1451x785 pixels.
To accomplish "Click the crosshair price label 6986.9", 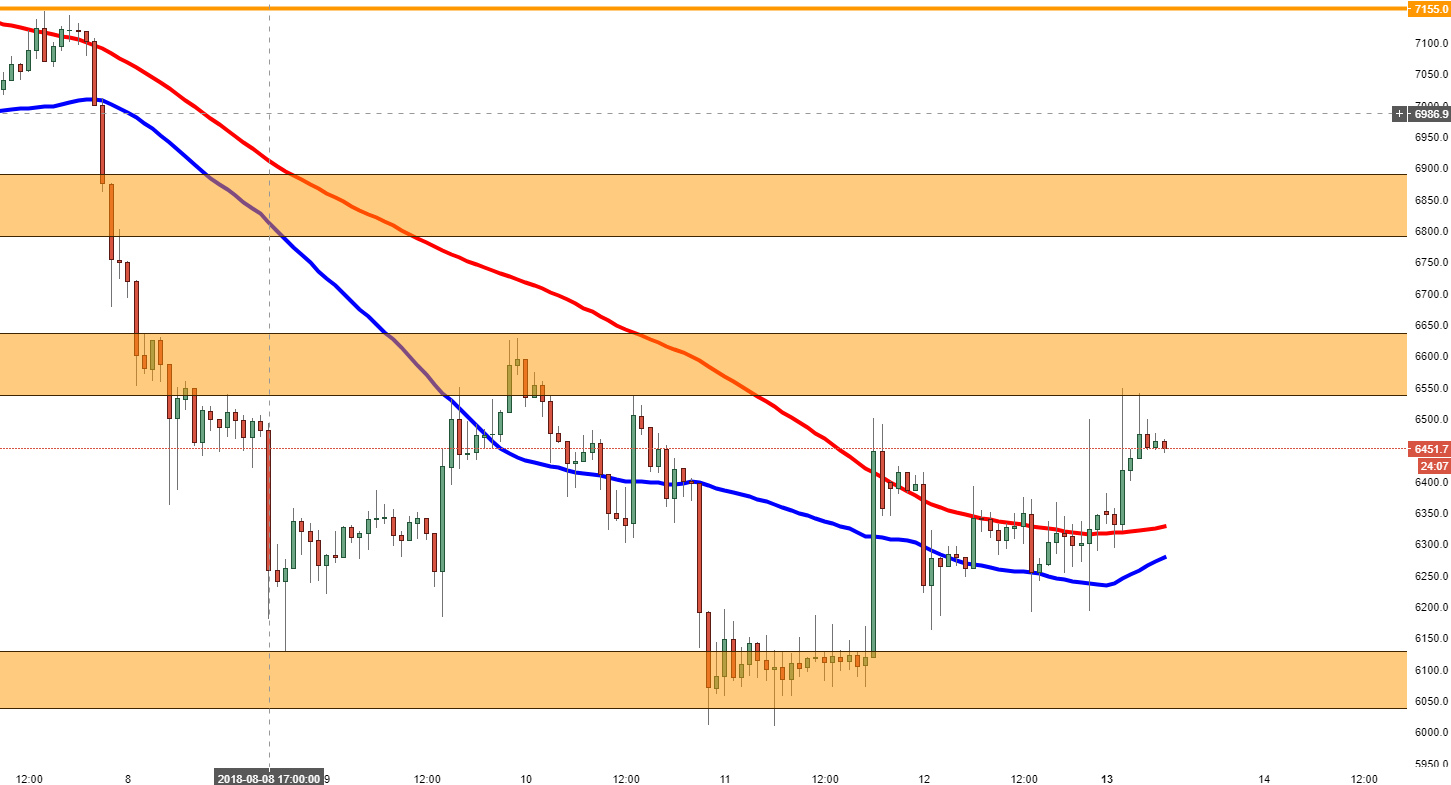I will pyautogui.click(x=1430, y=114).
